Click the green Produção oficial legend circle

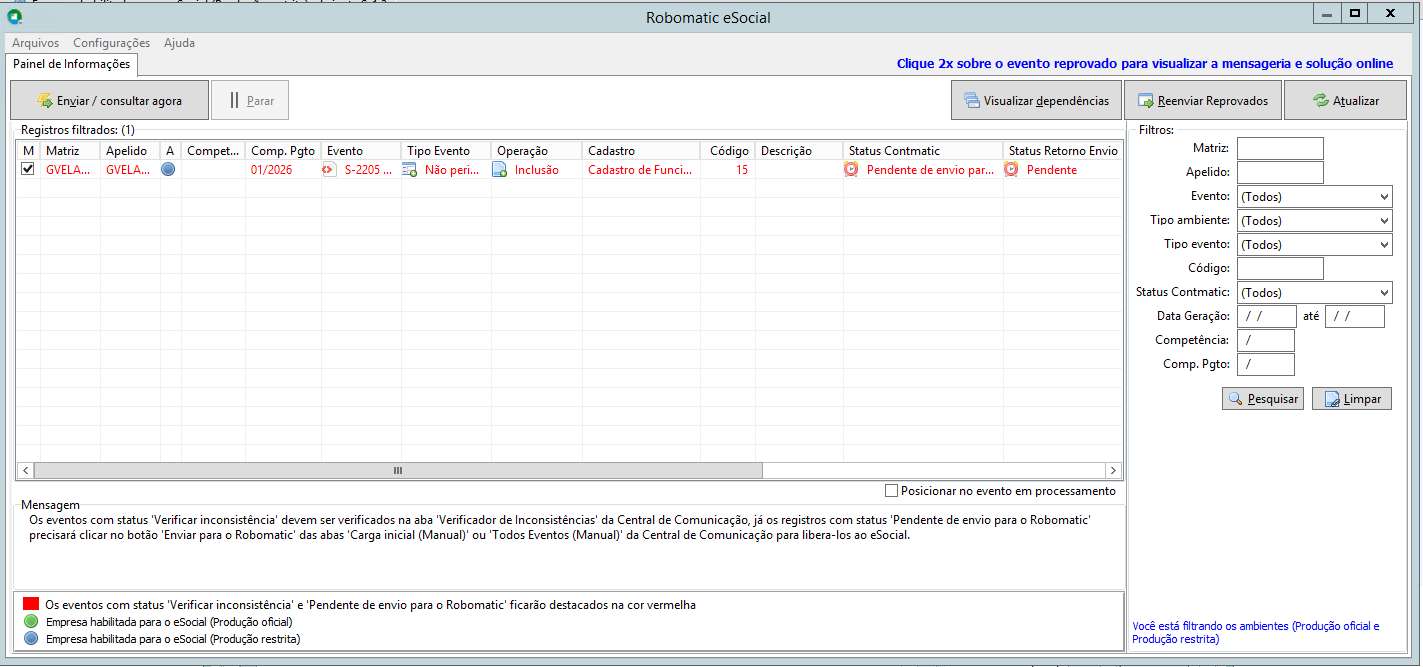click(31, 622)
